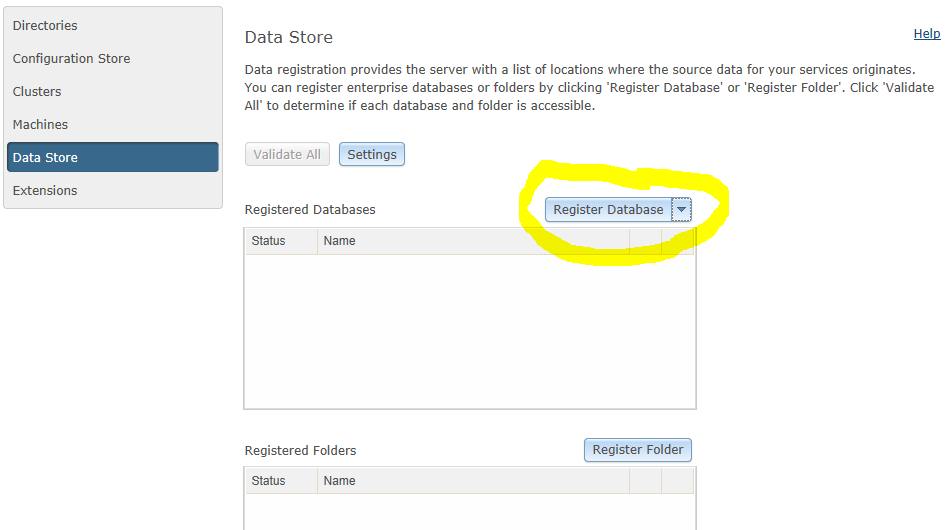Open the Extensions section
Viewport: 951px width, 530px height.
[x=112, y=190]
